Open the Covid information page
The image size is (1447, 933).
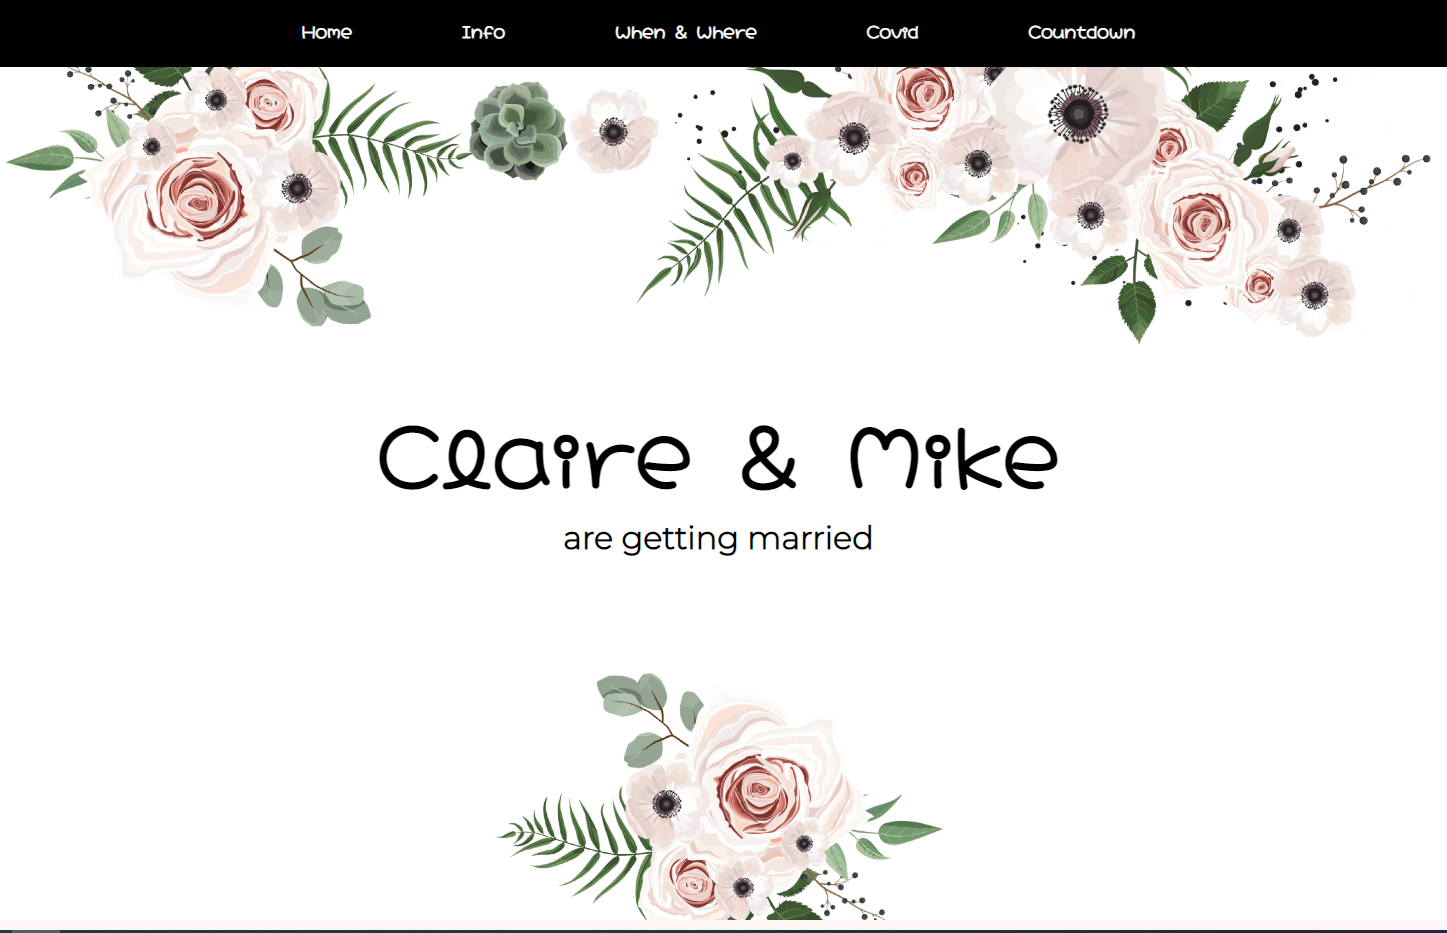(891, 32)
